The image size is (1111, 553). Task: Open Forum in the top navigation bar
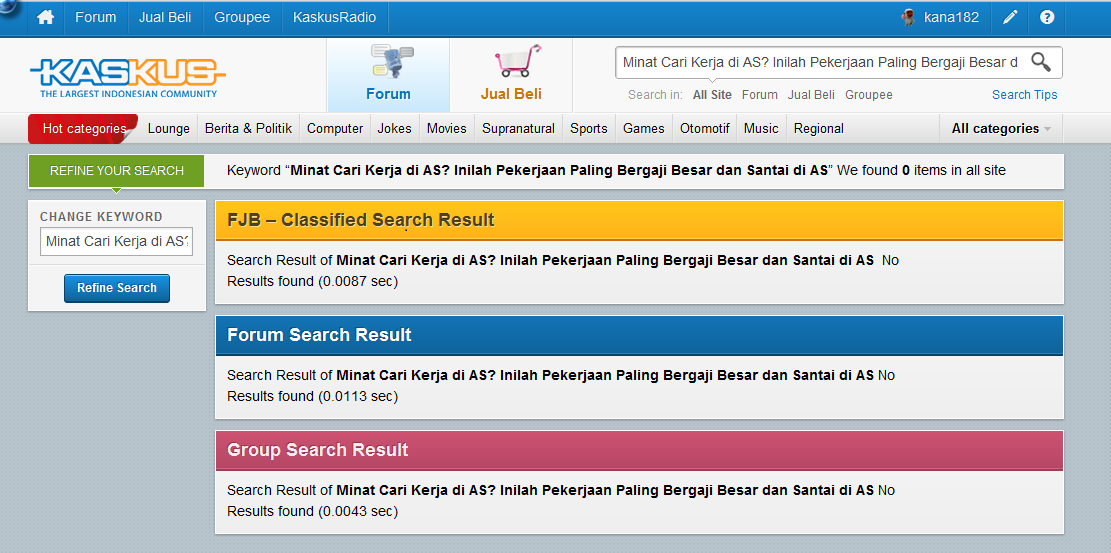point(96,18)
